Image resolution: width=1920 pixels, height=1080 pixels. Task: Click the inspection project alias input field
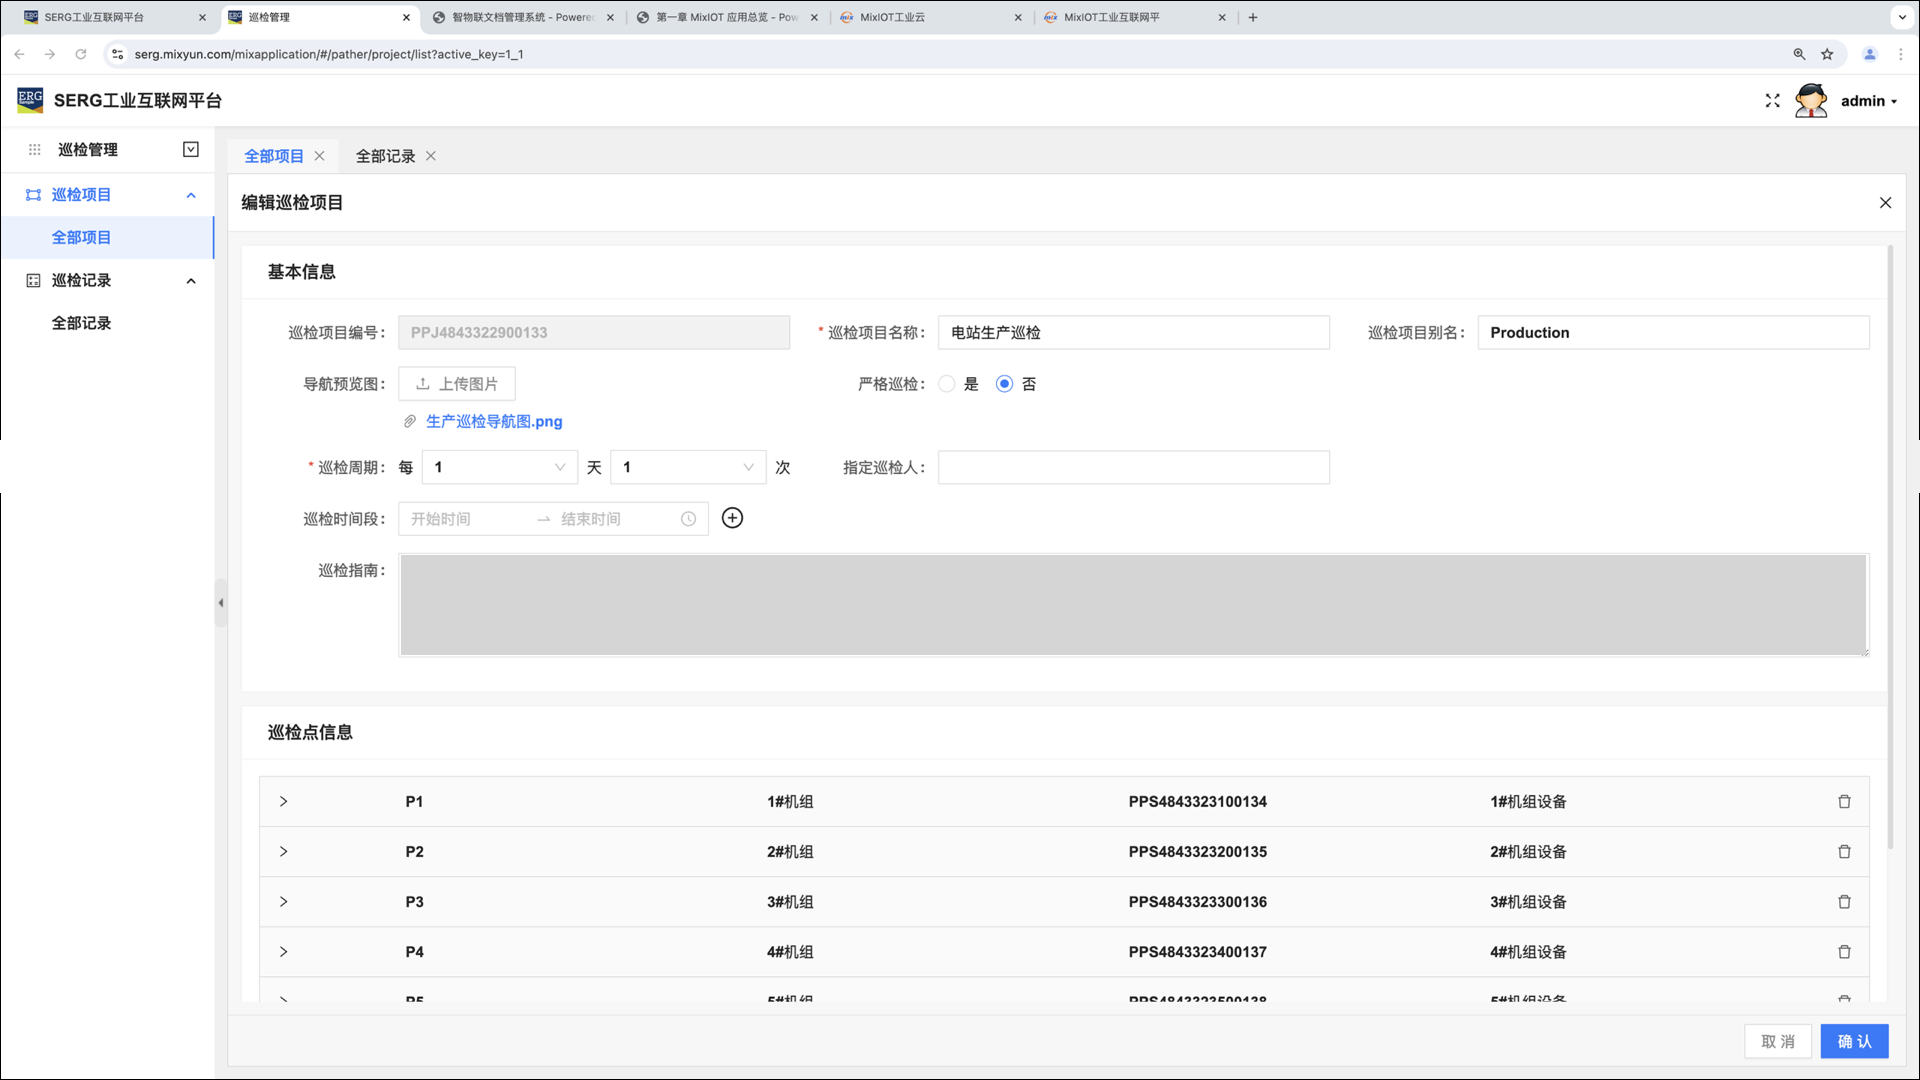pyautogui.click(x=1672, y=333)
